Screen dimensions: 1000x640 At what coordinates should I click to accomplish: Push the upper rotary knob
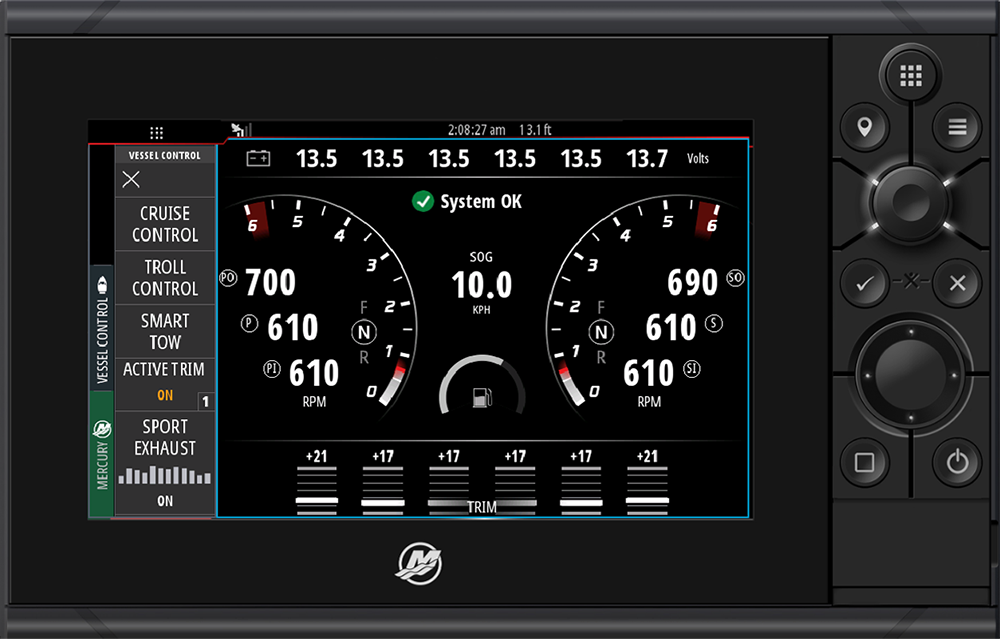point(911,203)
